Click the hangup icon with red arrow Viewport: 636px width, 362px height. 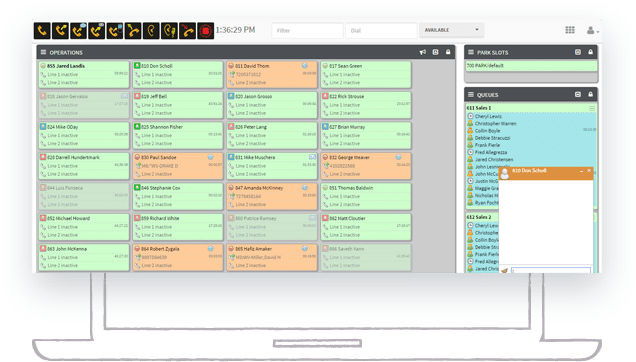pyautogui.click(x=187, y=30)
